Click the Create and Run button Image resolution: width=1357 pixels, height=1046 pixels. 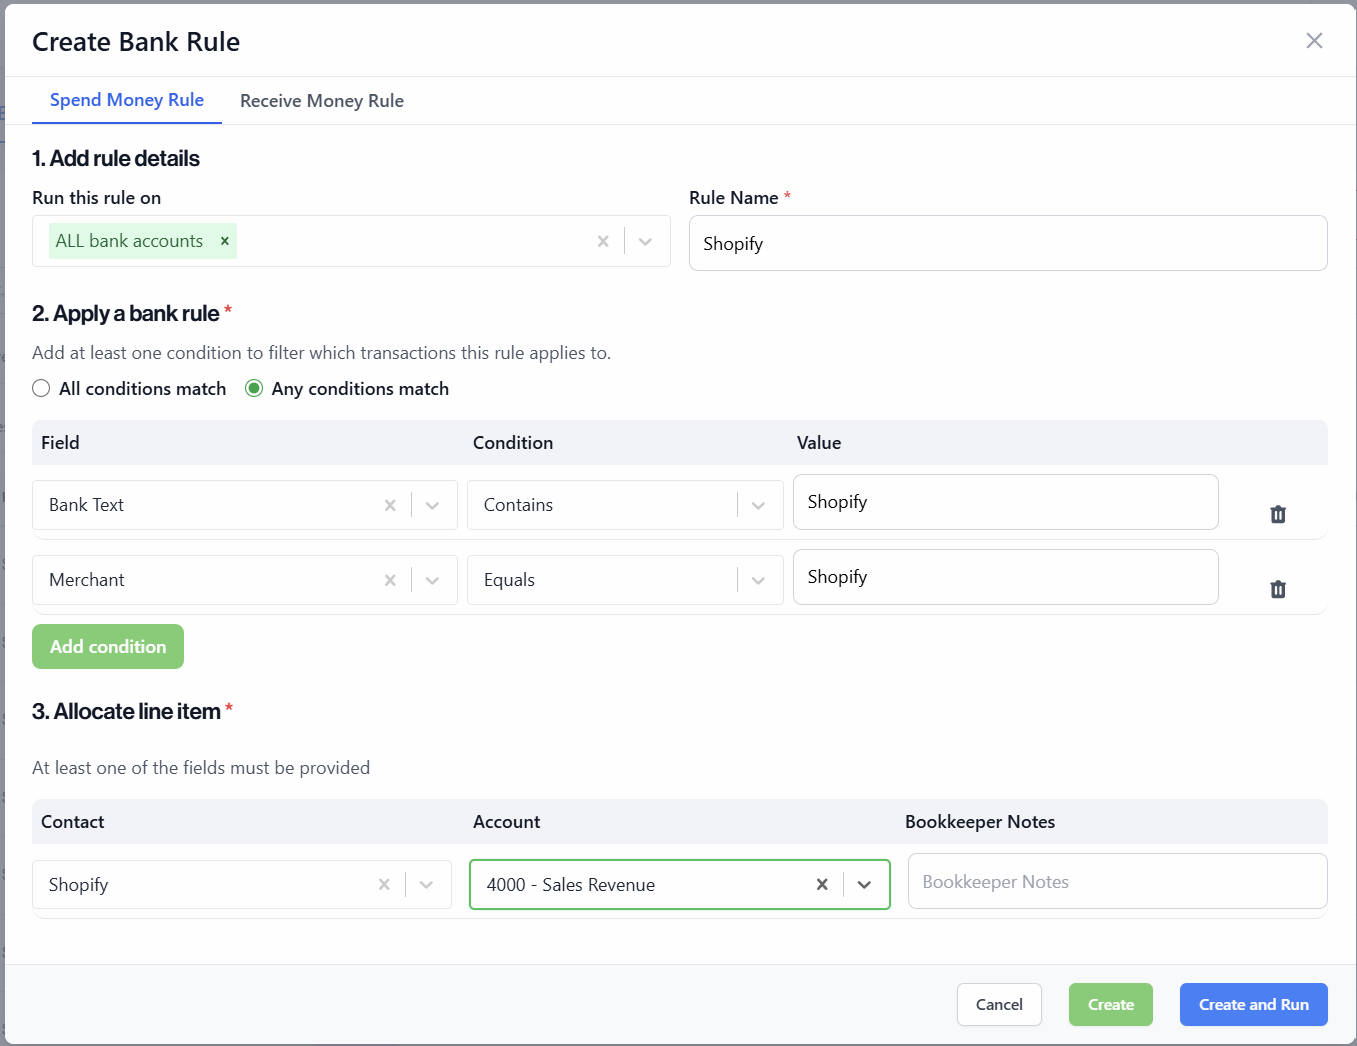point(1254,1004)
